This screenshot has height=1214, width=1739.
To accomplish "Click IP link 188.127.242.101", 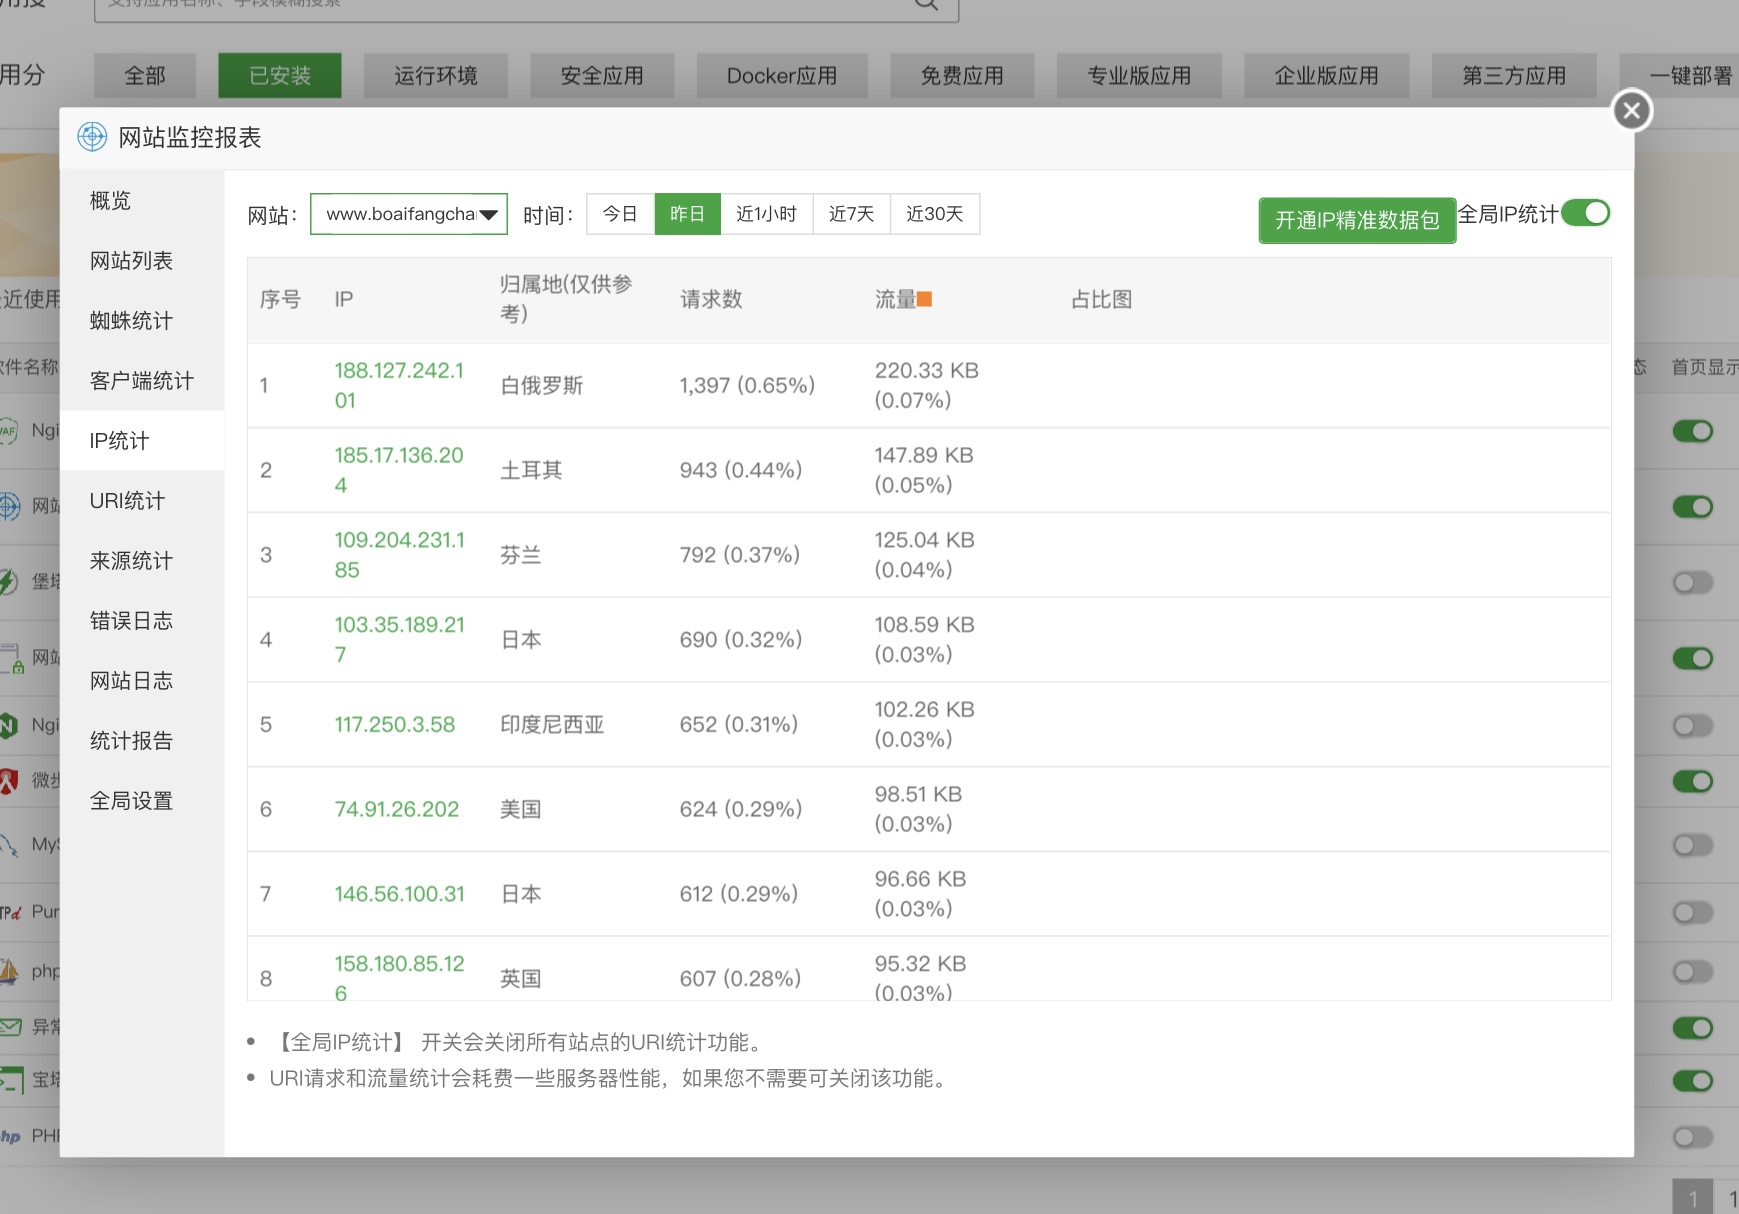I will coord(399,385).
